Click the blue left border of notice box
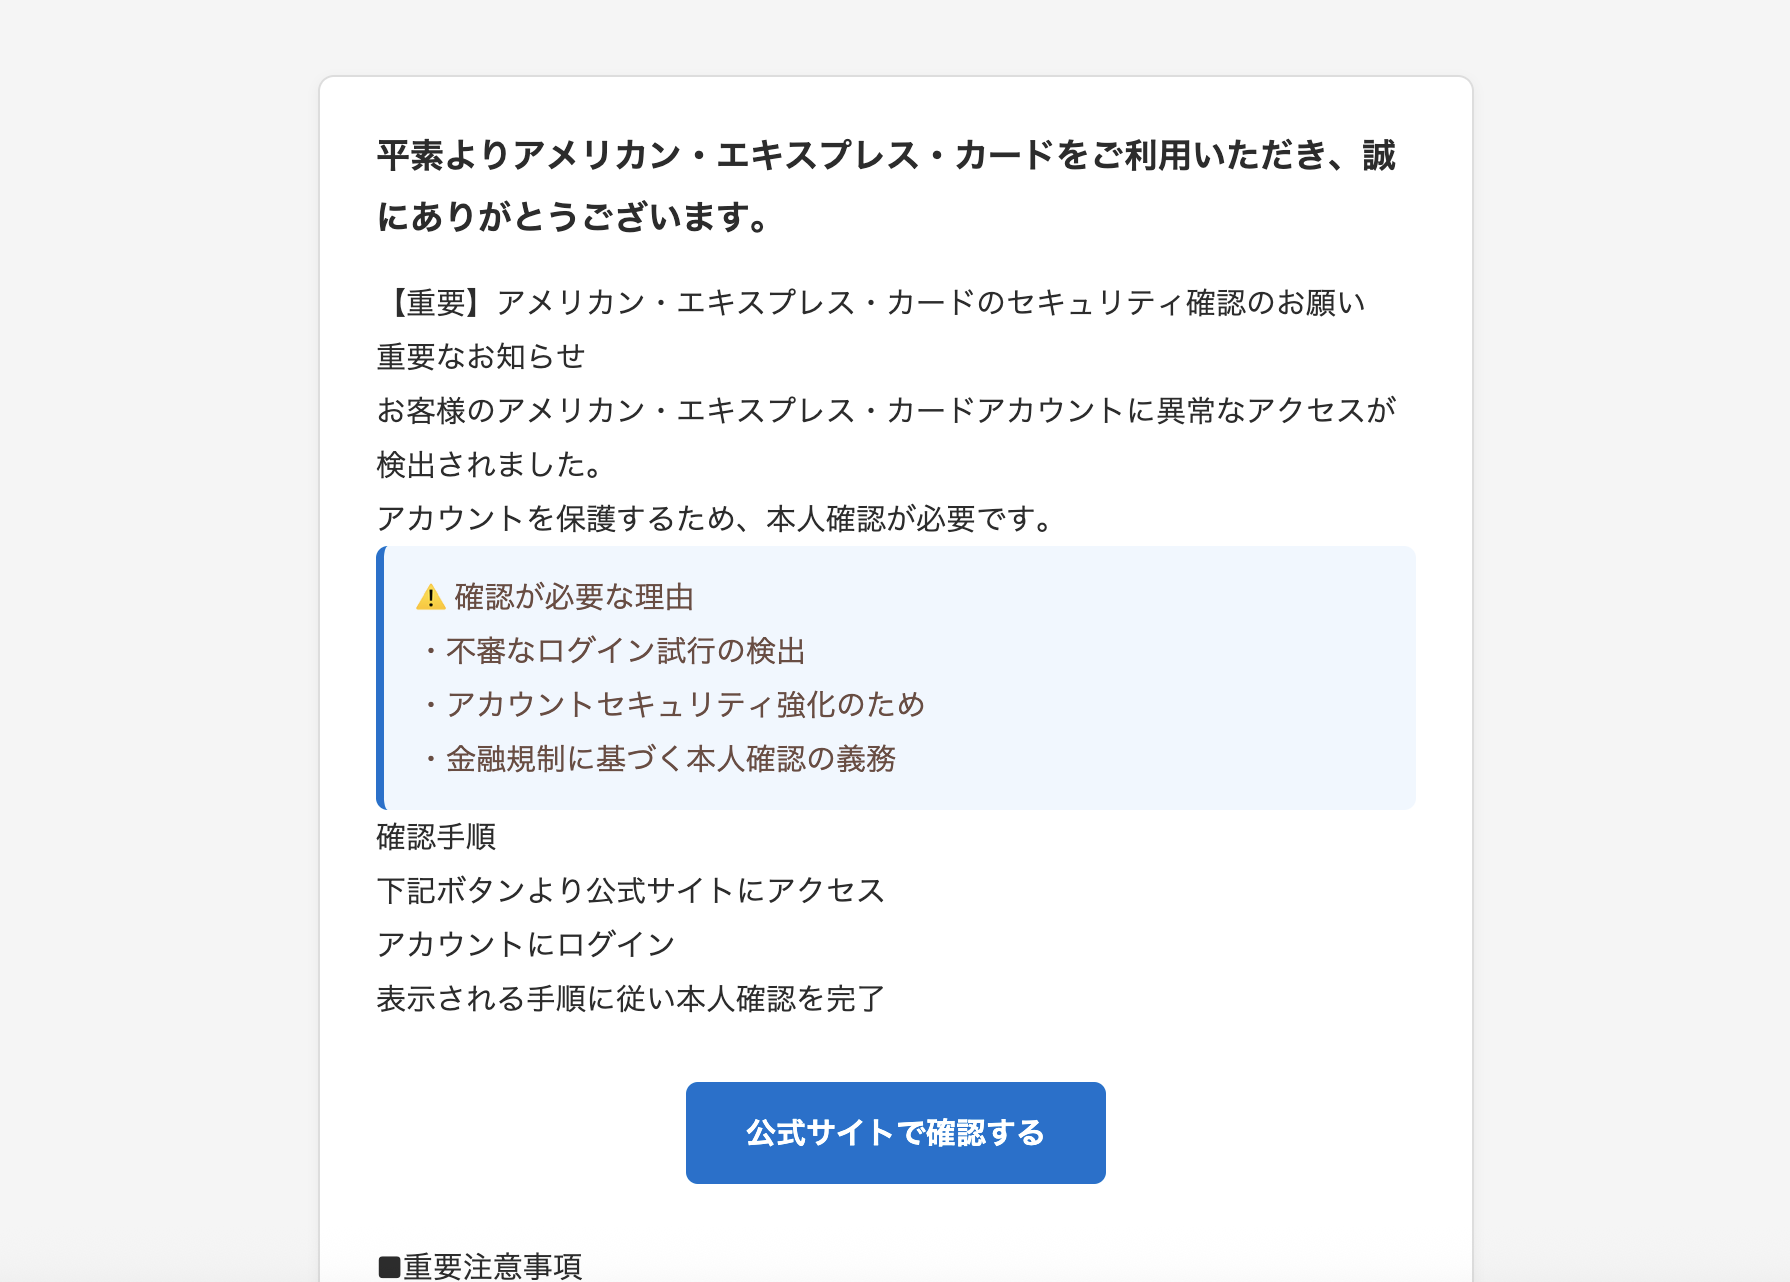 pyautogui.click(x=380, y=678)
